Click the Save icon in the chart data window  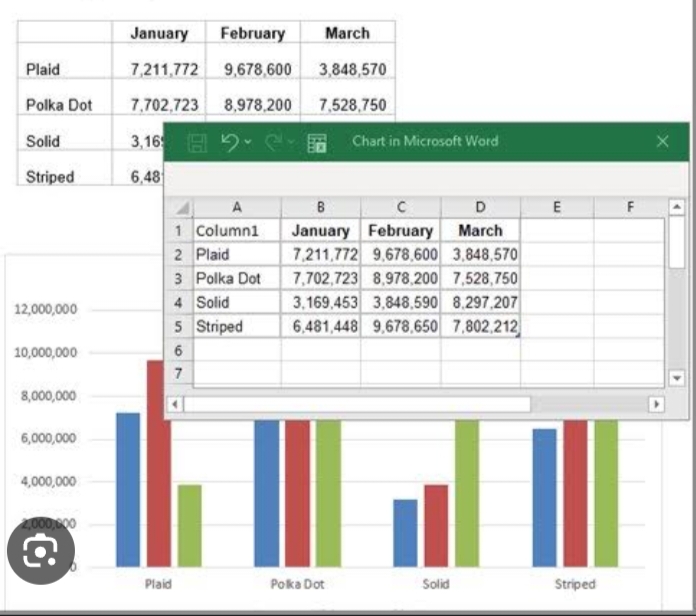pos(197,142)
